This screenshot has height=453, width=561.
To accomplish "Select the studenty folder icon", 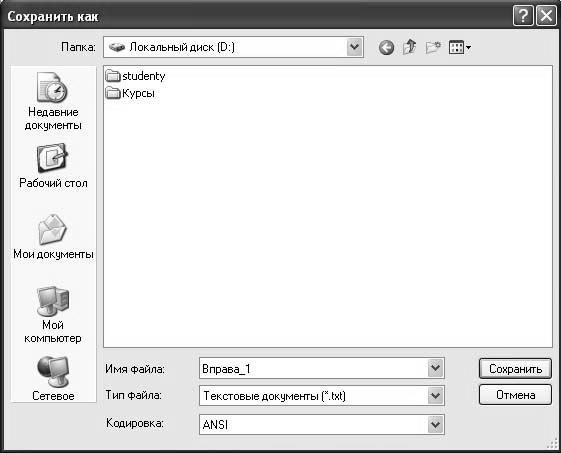I will tap(113, 76).
